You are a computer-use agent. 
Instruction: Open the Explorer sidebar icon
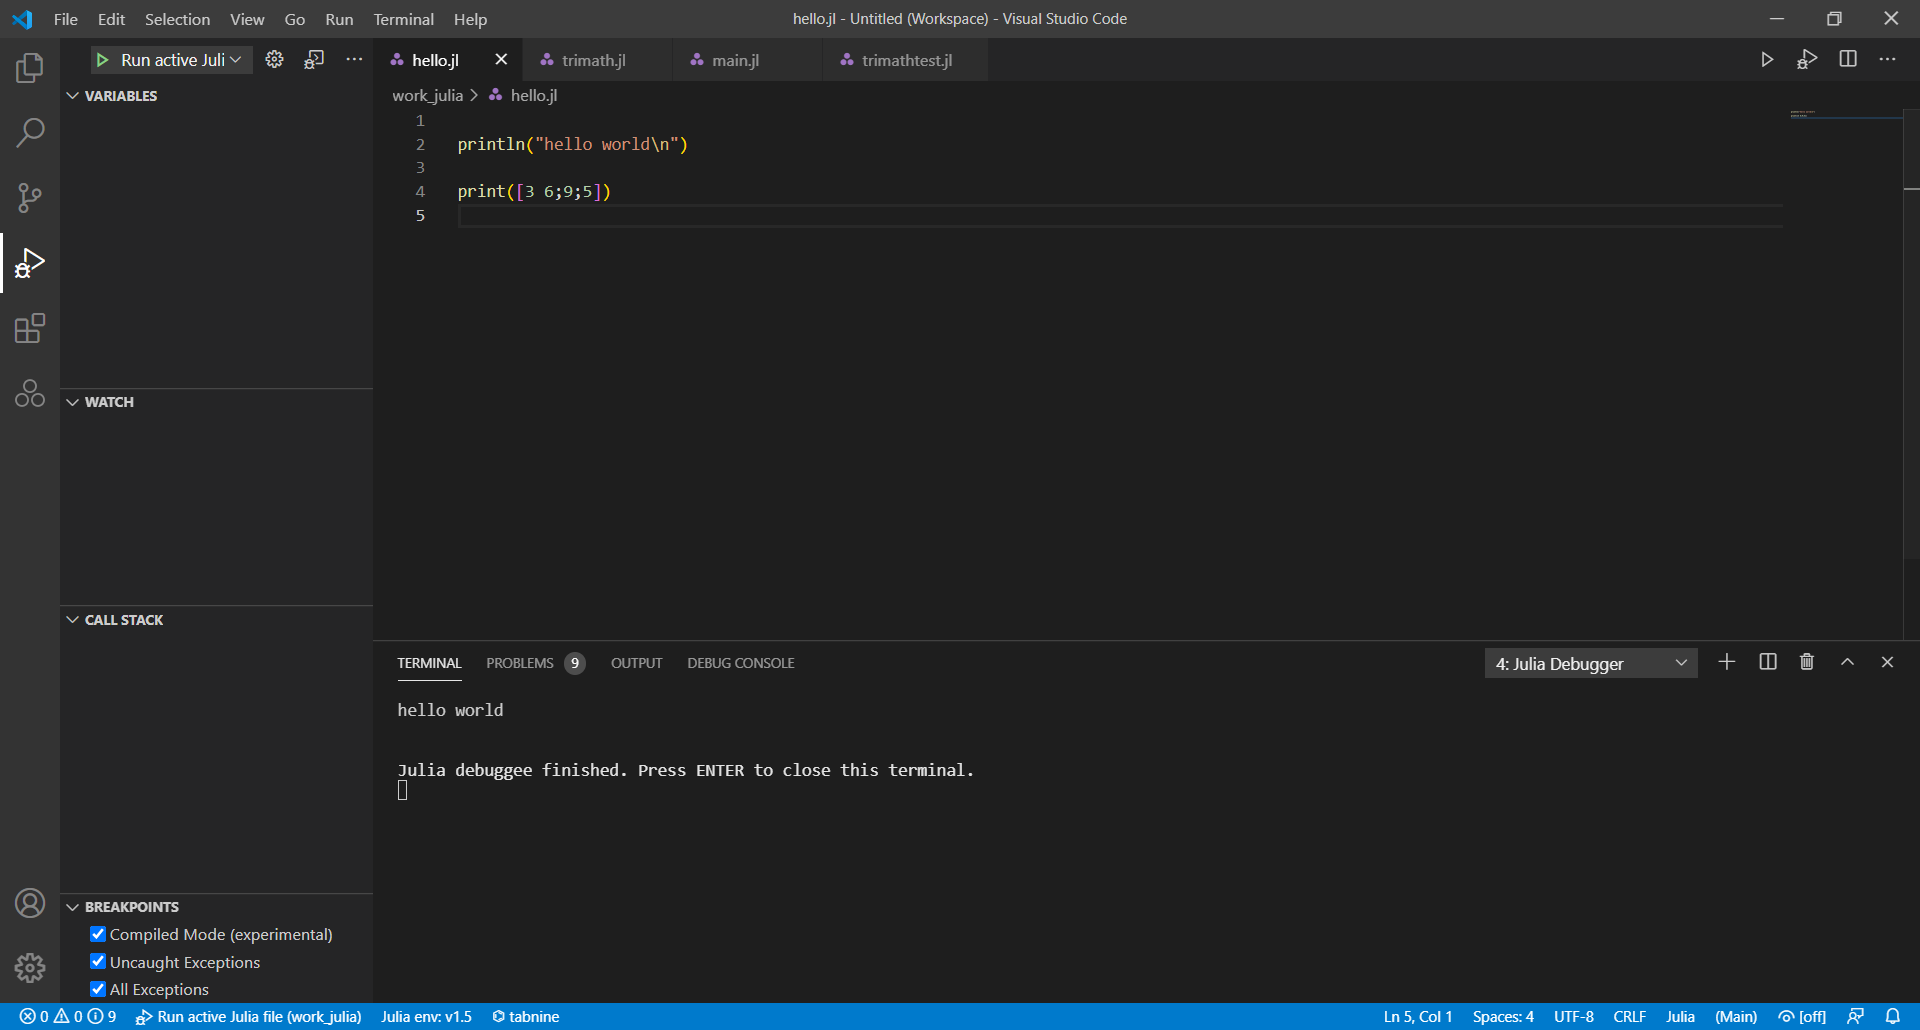click(x=30, y=67)
